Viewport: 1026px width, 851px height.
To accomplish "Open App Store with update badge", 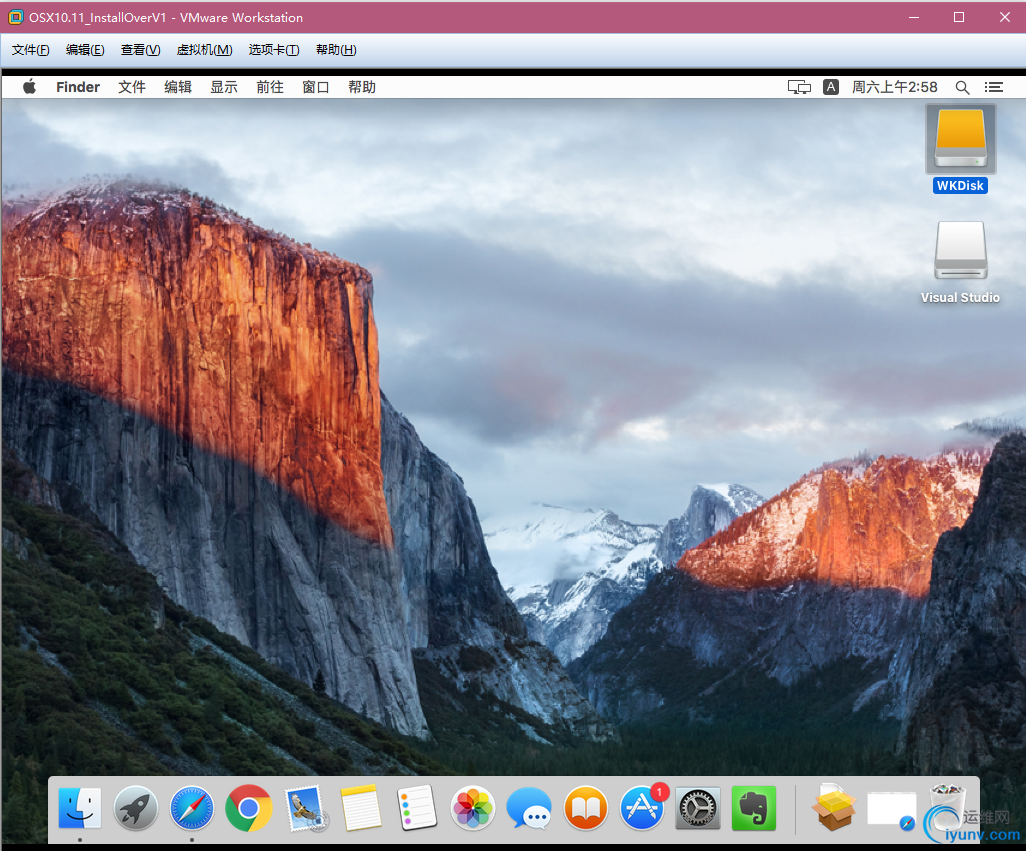I will (x=642, y=808).
